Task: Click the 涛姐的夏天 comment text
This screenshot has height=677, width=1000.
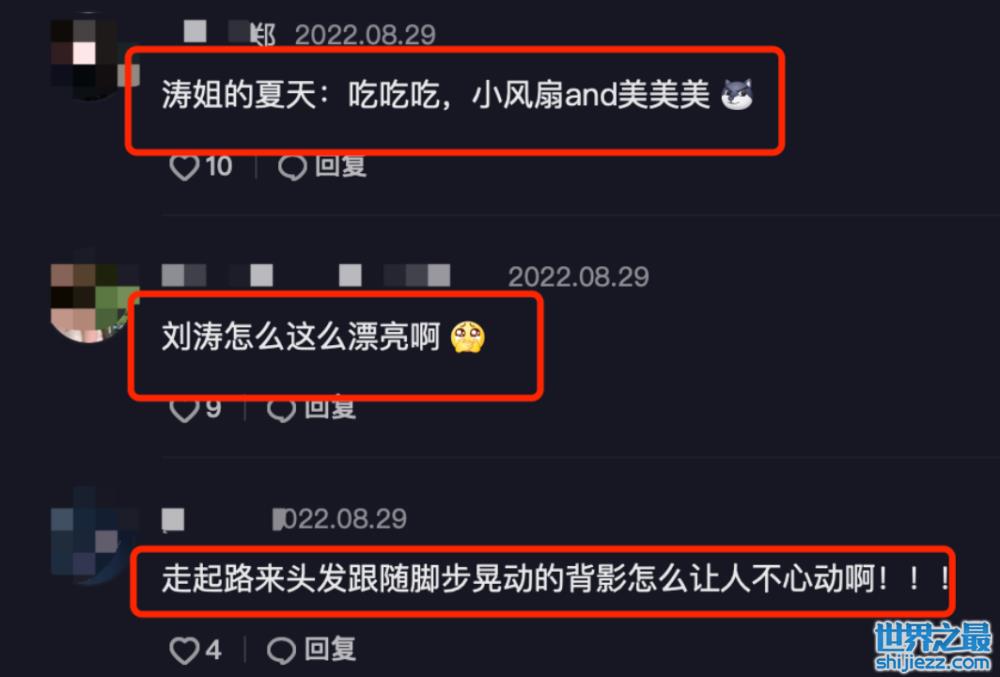Action: 435,96
